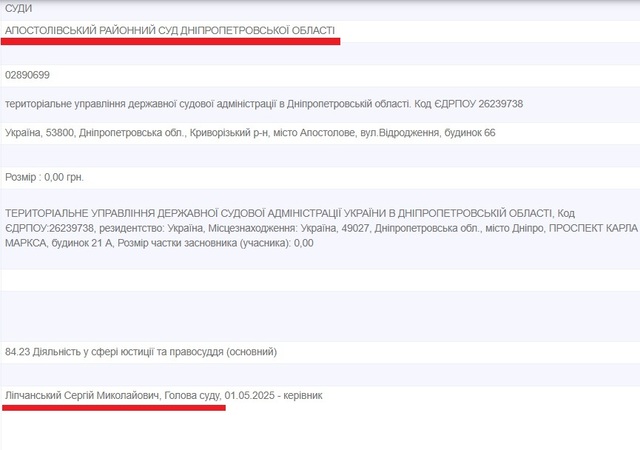Click uppercase 'ТЕРИТОРІАЛЬНЕ УПРАВЛІННЯ ДЕРЖАВНОЇ СУДОВОЇ АДМІНІСТРАЦІЇ' founder text
The height and width of the screenshot is (450, 640).
point(200,214)
